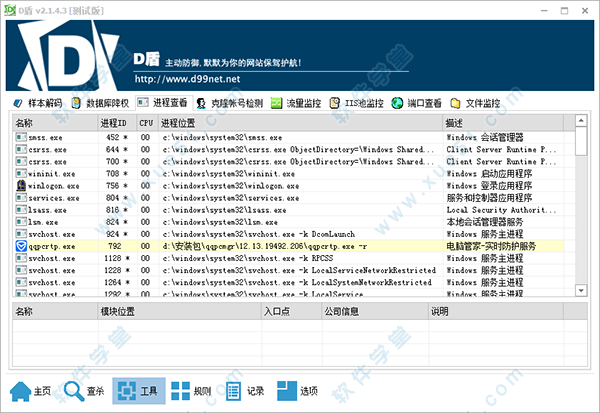Click path ending in LocalServiceNetworkRestricted
Image resolution: width=600 pixels, height=413 pixels.
299,270
